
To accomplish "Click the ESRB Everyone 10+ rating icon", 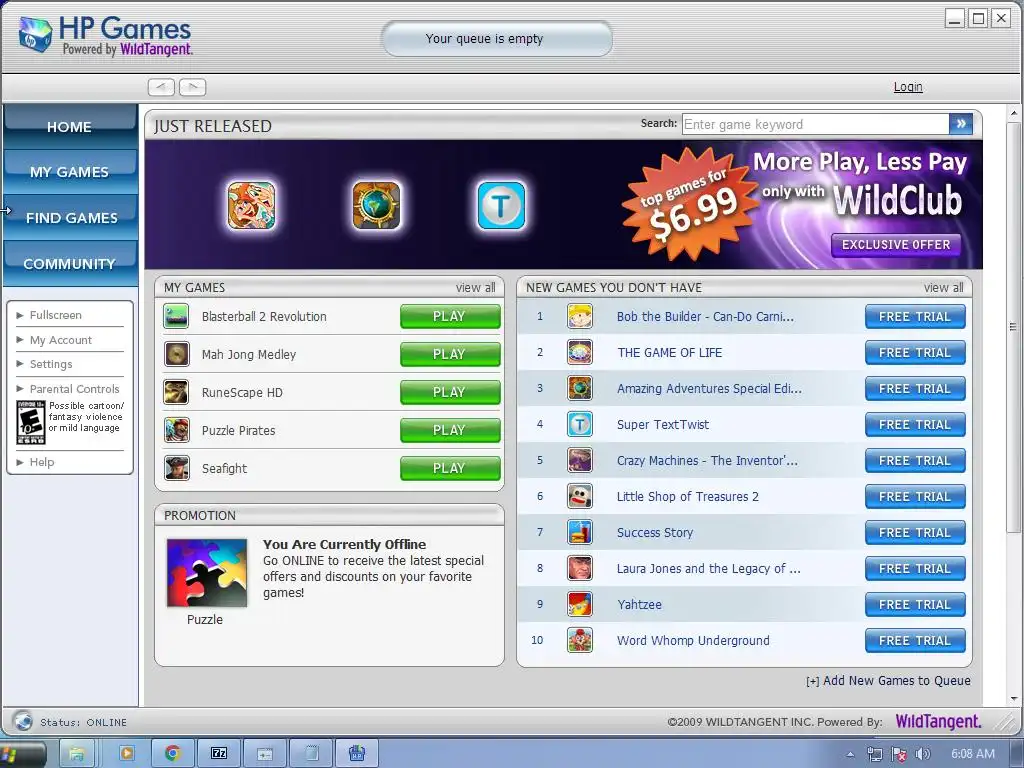I will (x=31, y=422).
